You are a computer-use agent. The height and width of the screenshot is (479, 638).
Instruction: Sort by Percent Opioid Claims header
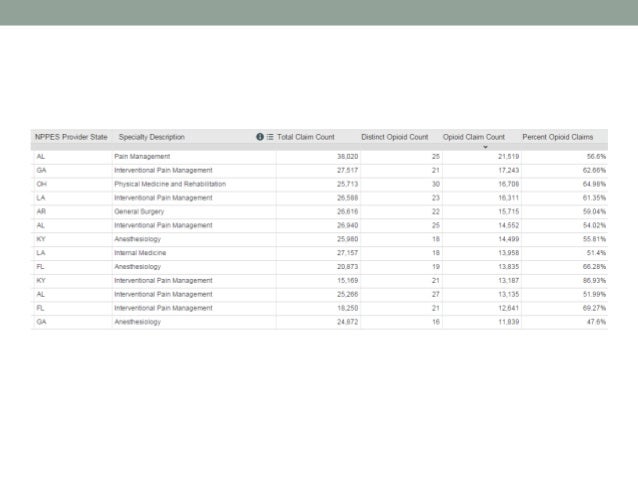coord(558,137)
